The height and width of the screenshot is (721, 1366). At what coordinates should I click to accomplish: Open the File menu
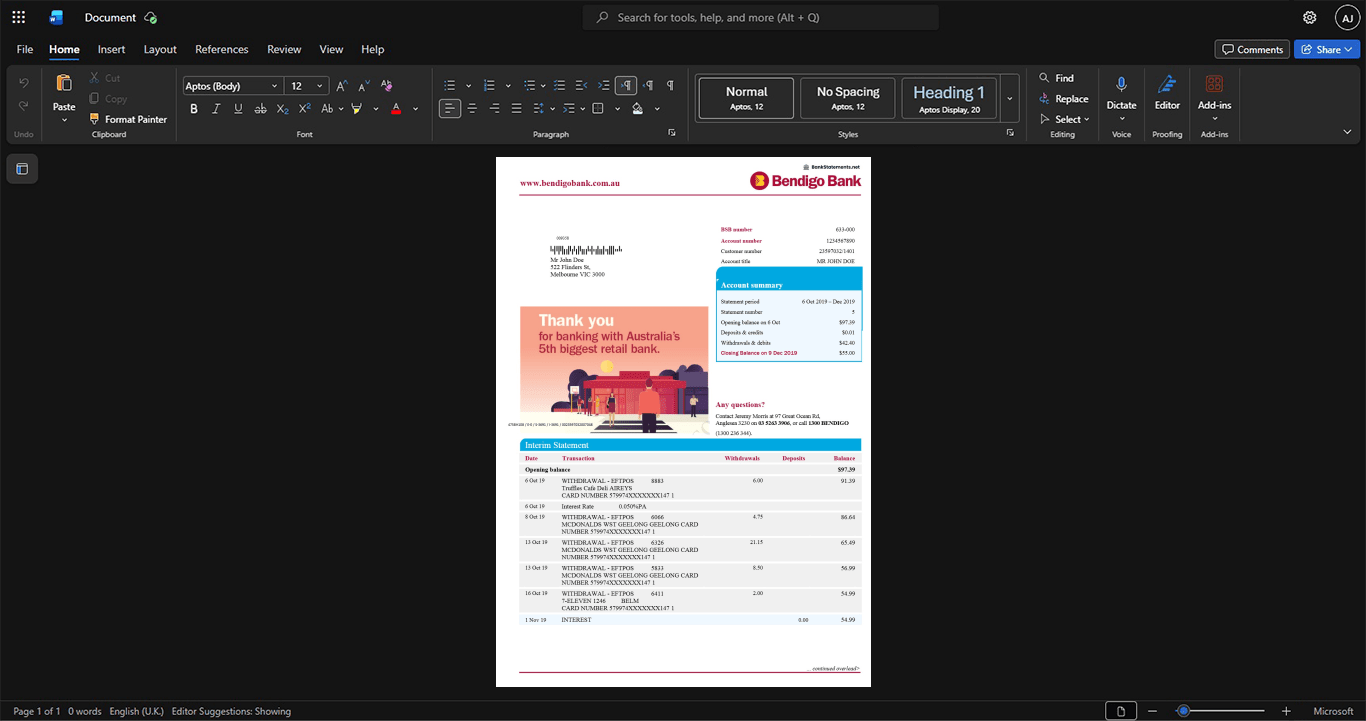pos(25,49)
